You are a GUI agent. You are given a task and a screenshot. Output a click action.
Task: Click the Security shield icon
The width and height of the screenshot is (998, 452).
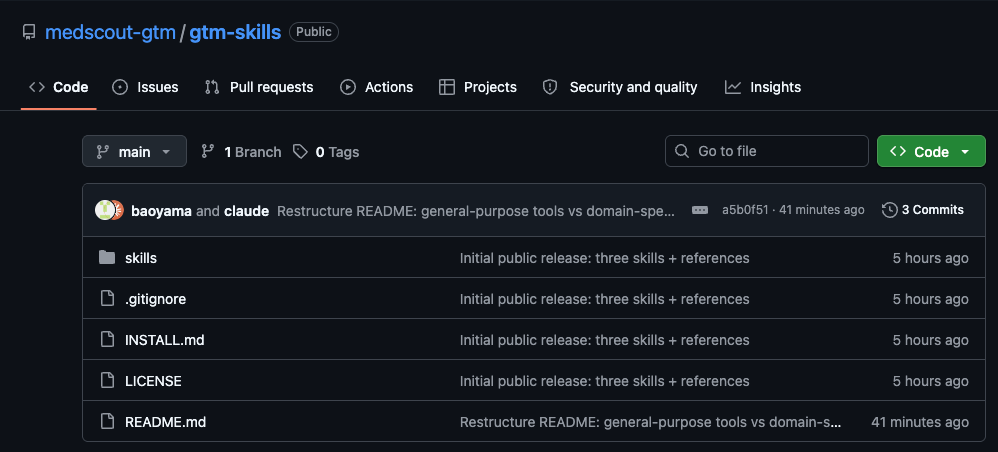550,87
